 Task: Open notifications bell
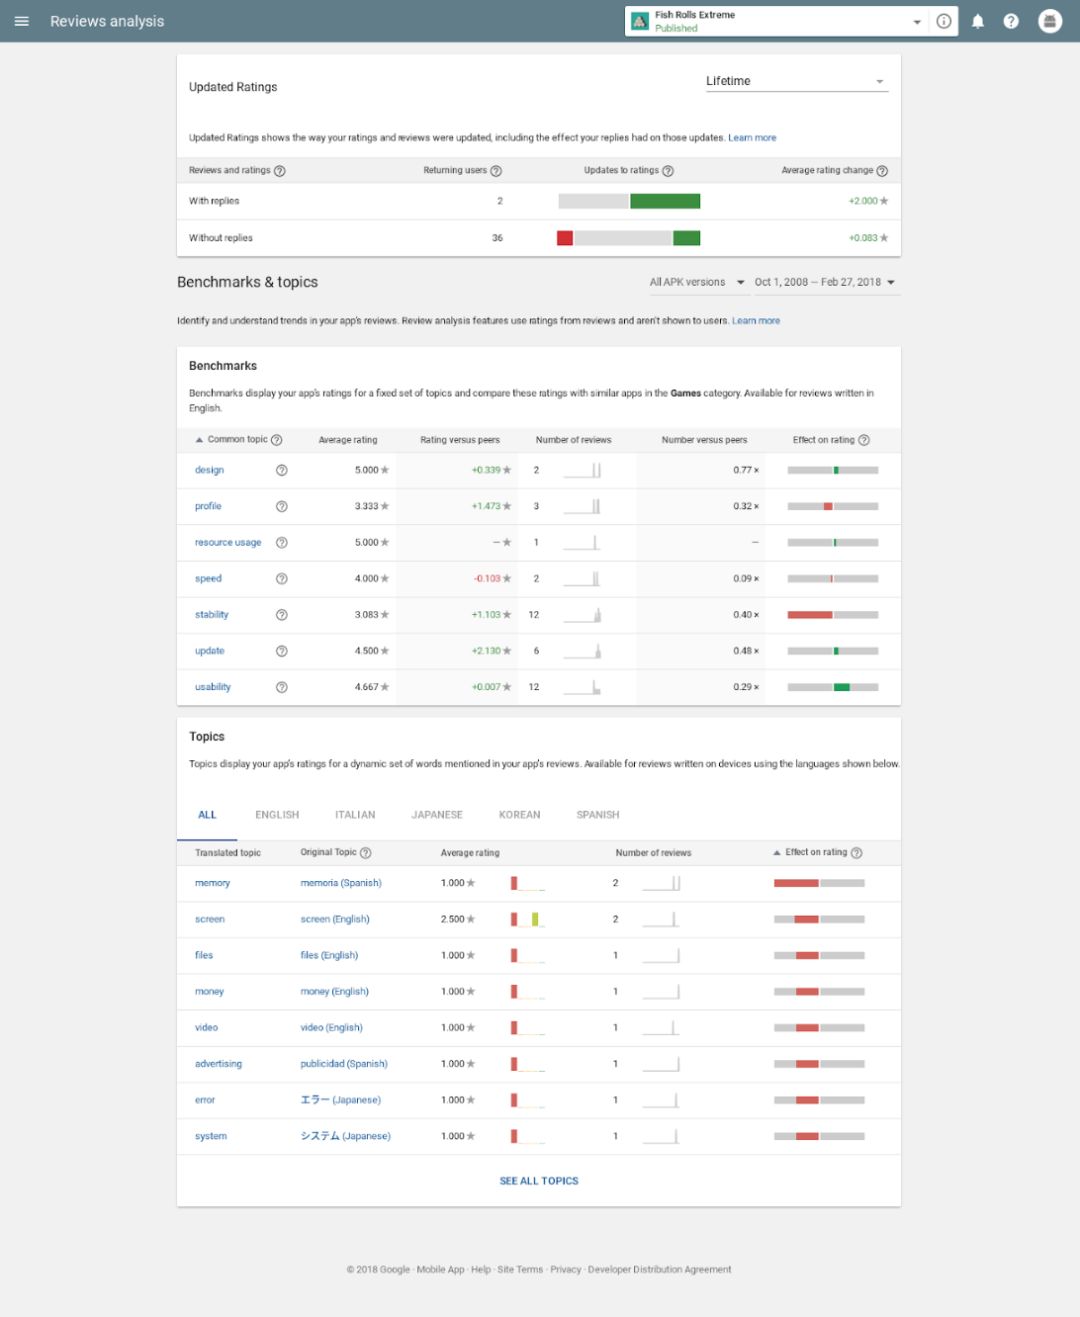978,21
